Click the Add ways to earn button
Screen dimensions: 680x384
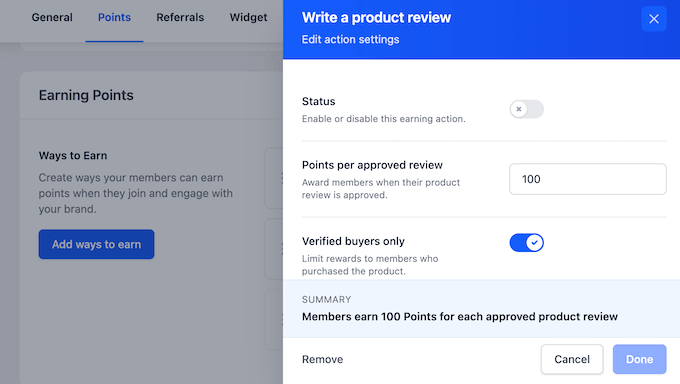(x=96, y=244)
